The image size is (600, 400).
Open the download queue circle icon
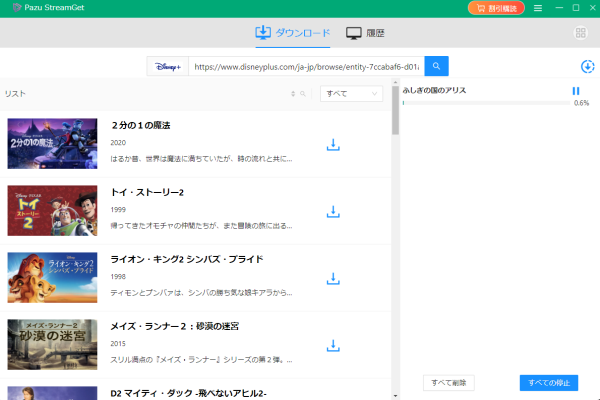(587, 67)
